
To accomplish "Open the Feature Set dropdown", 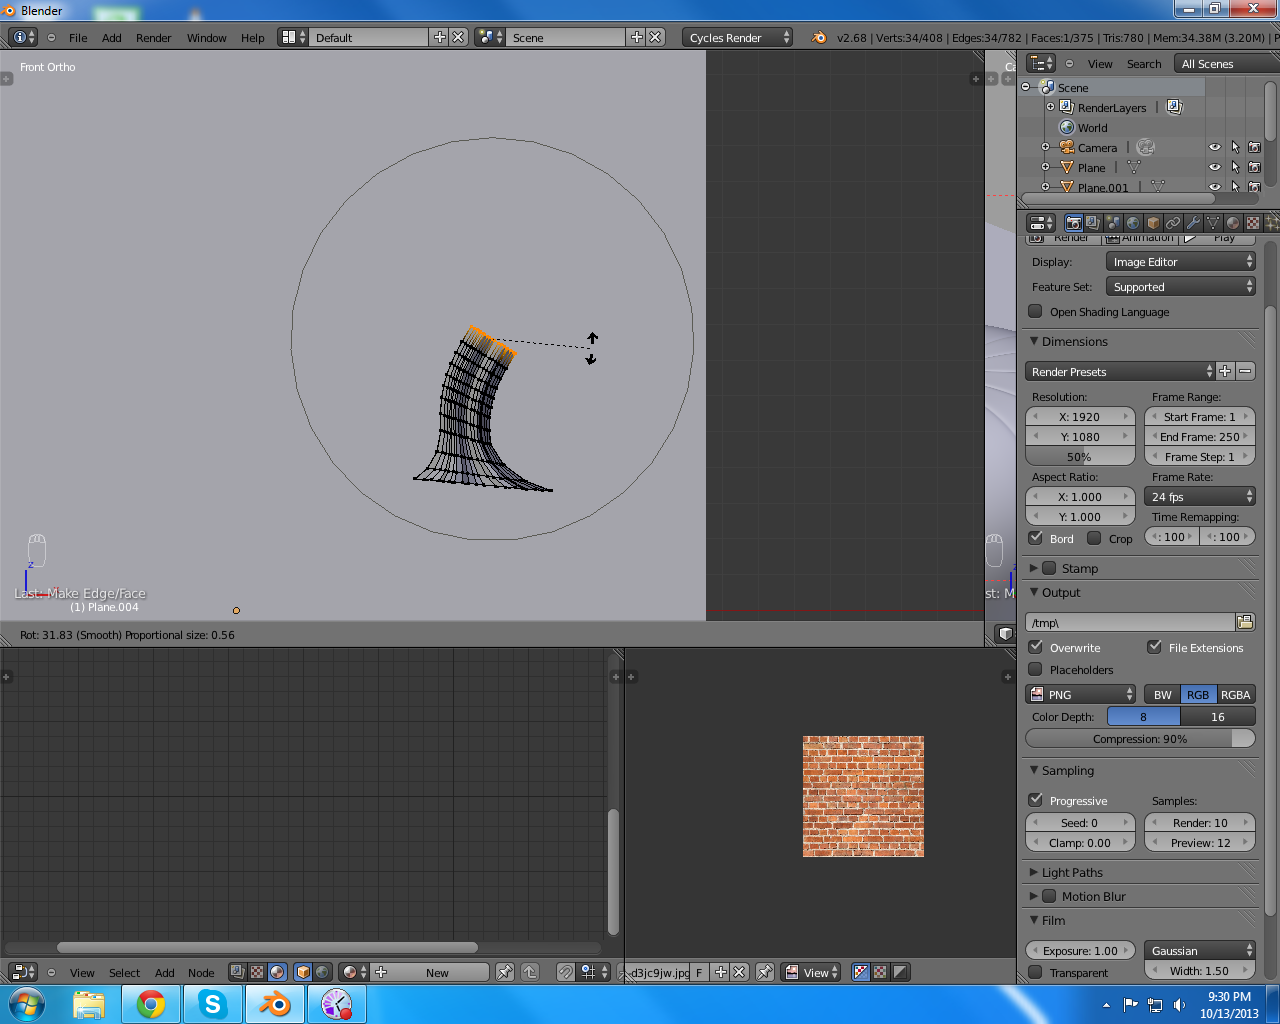I will [1180, 287].
